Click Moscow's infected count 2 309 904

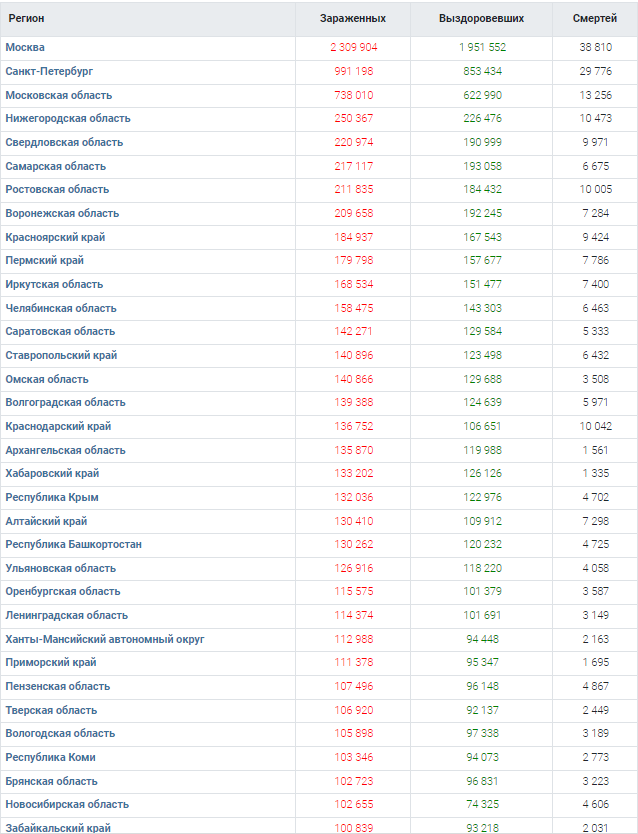point(353,47)
